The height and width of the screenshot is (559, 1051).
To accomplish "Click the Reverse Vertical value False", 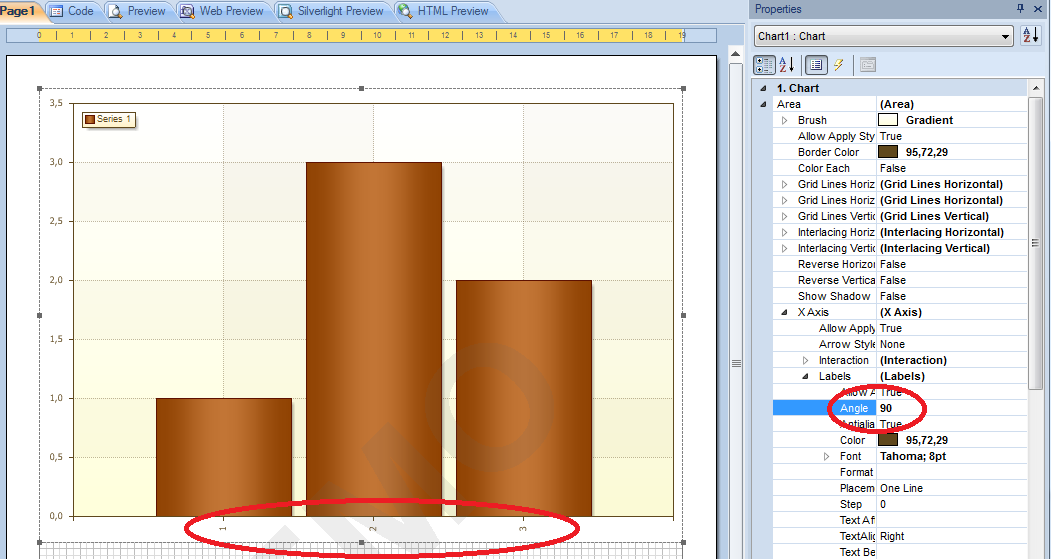I will tap(893, 280).
